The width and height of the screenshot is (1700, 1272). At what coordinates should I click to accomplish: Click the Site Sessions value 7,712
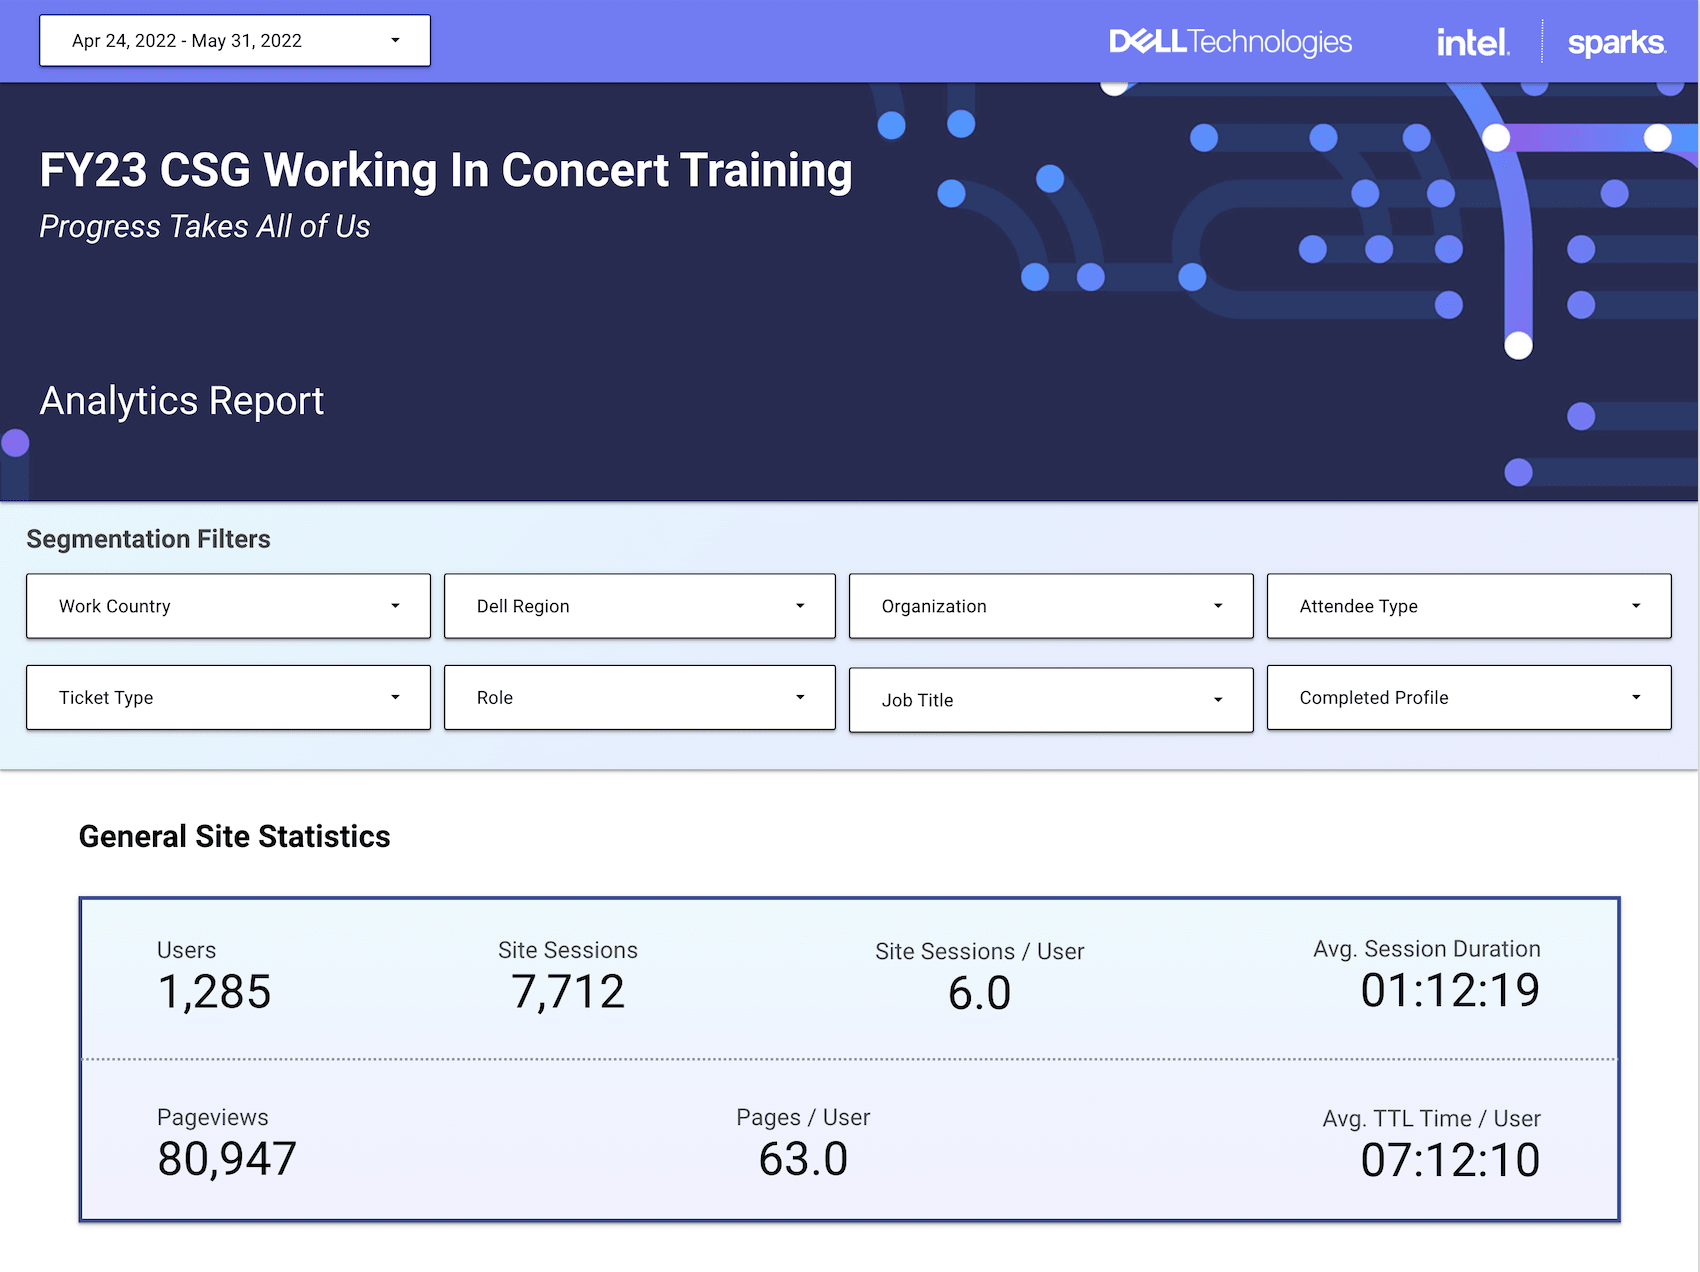click(568, 992)
